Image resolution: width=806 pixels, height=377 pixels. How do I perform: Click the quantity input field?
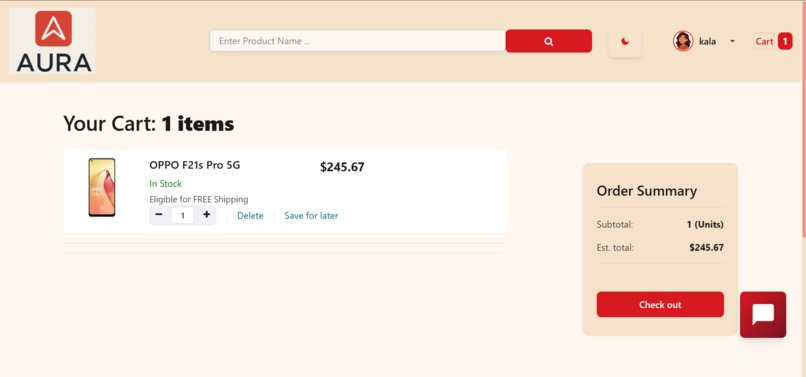click(183, 215)
